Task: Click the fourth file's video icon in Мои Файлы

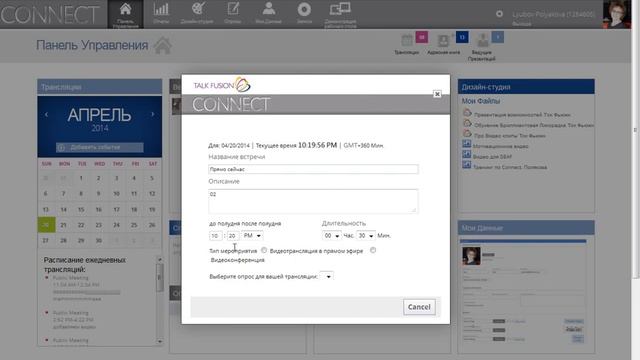Action: coord(467,144)
